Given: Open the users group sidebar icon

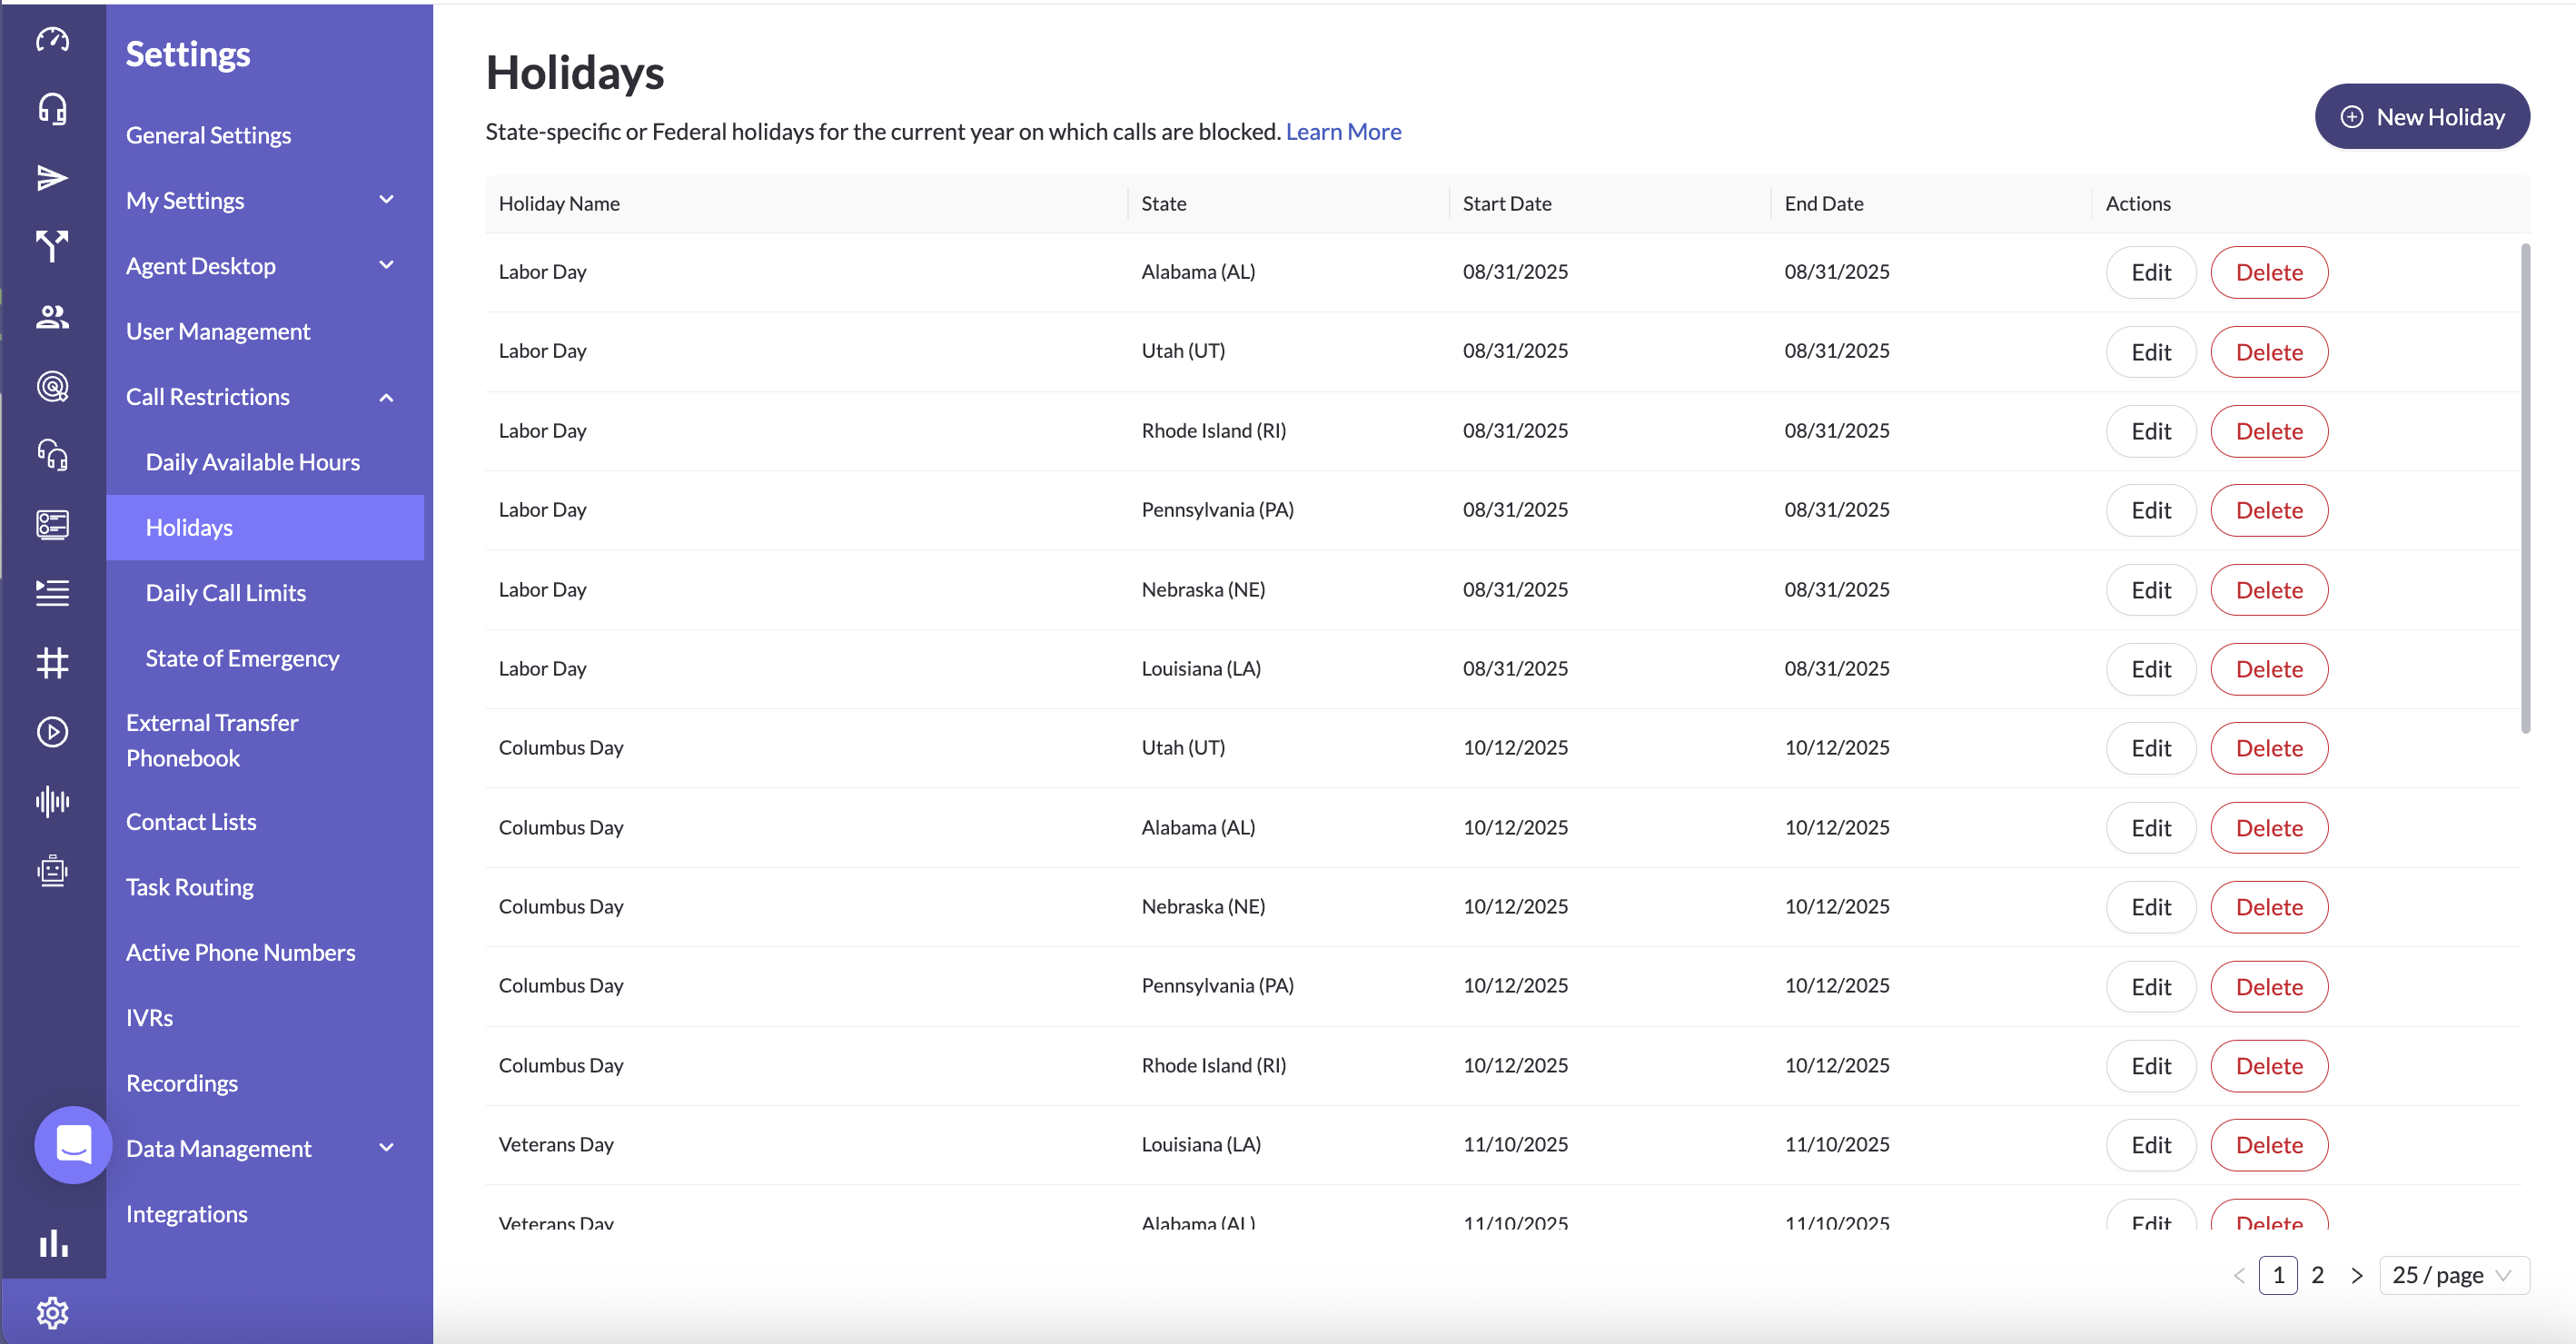Looking at the screenshot, I should (x=52, y=317).
